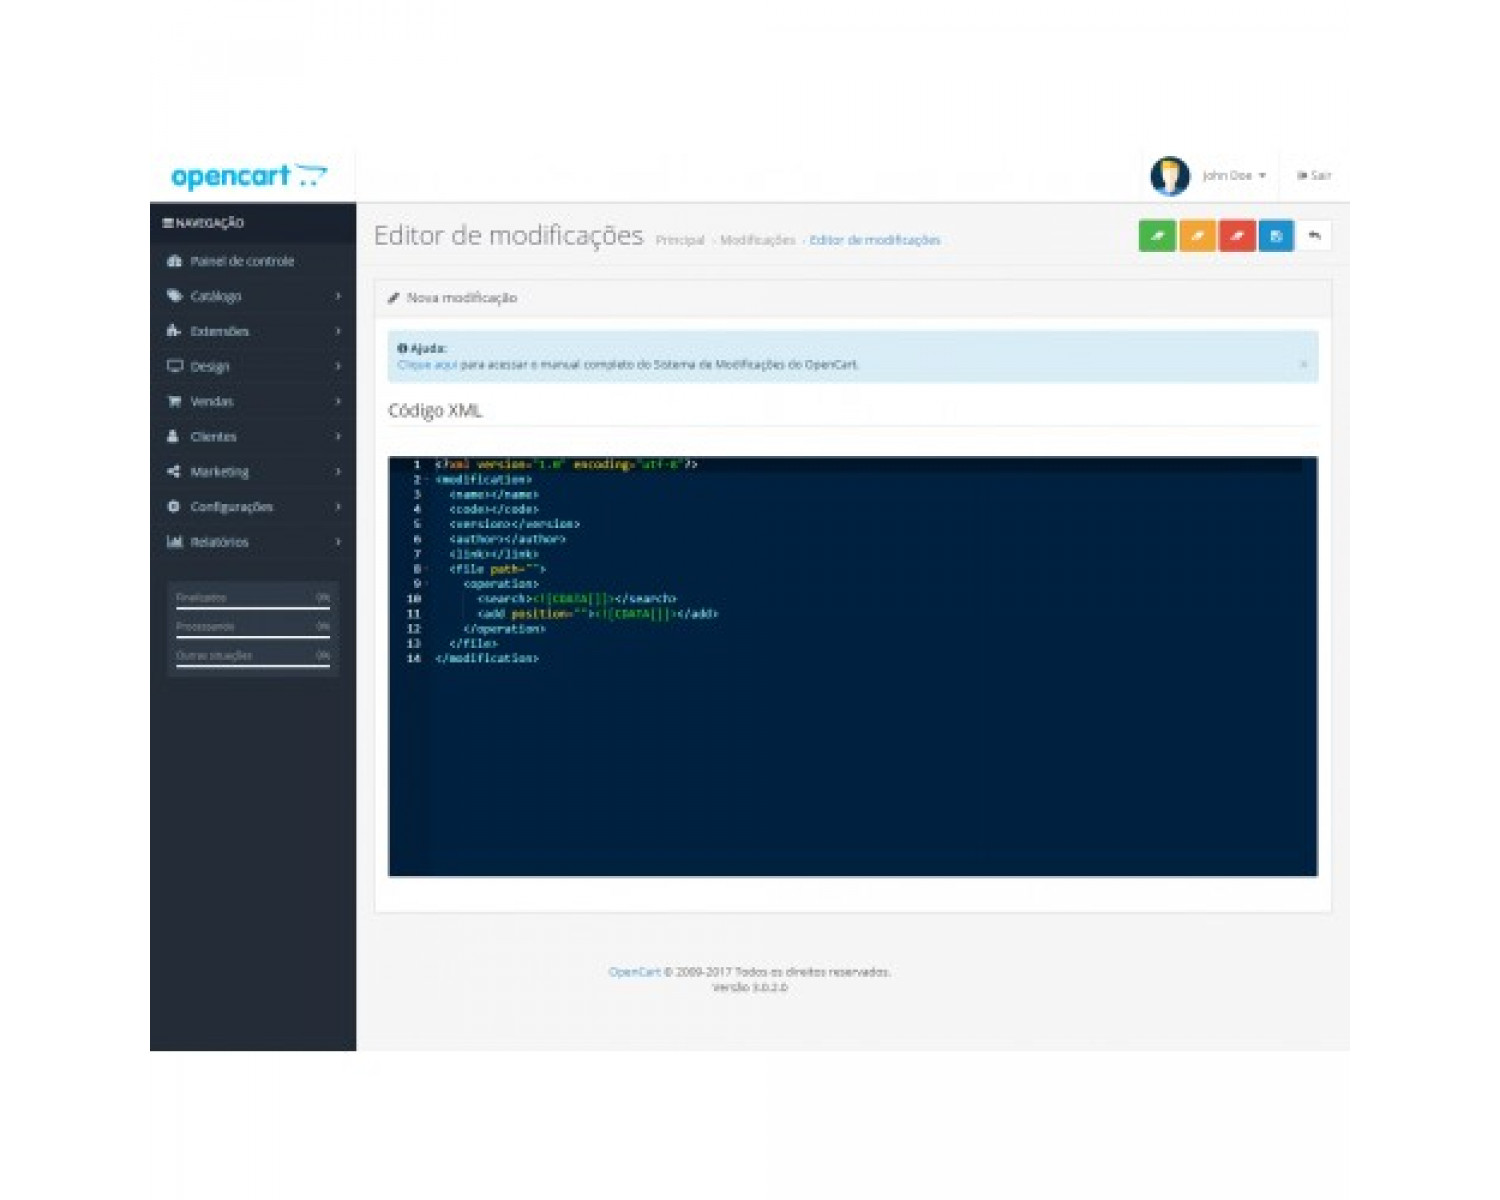Click the orange clear modification cache icon
This screenshot has width=1500, height=1200.
point(1196,236)
